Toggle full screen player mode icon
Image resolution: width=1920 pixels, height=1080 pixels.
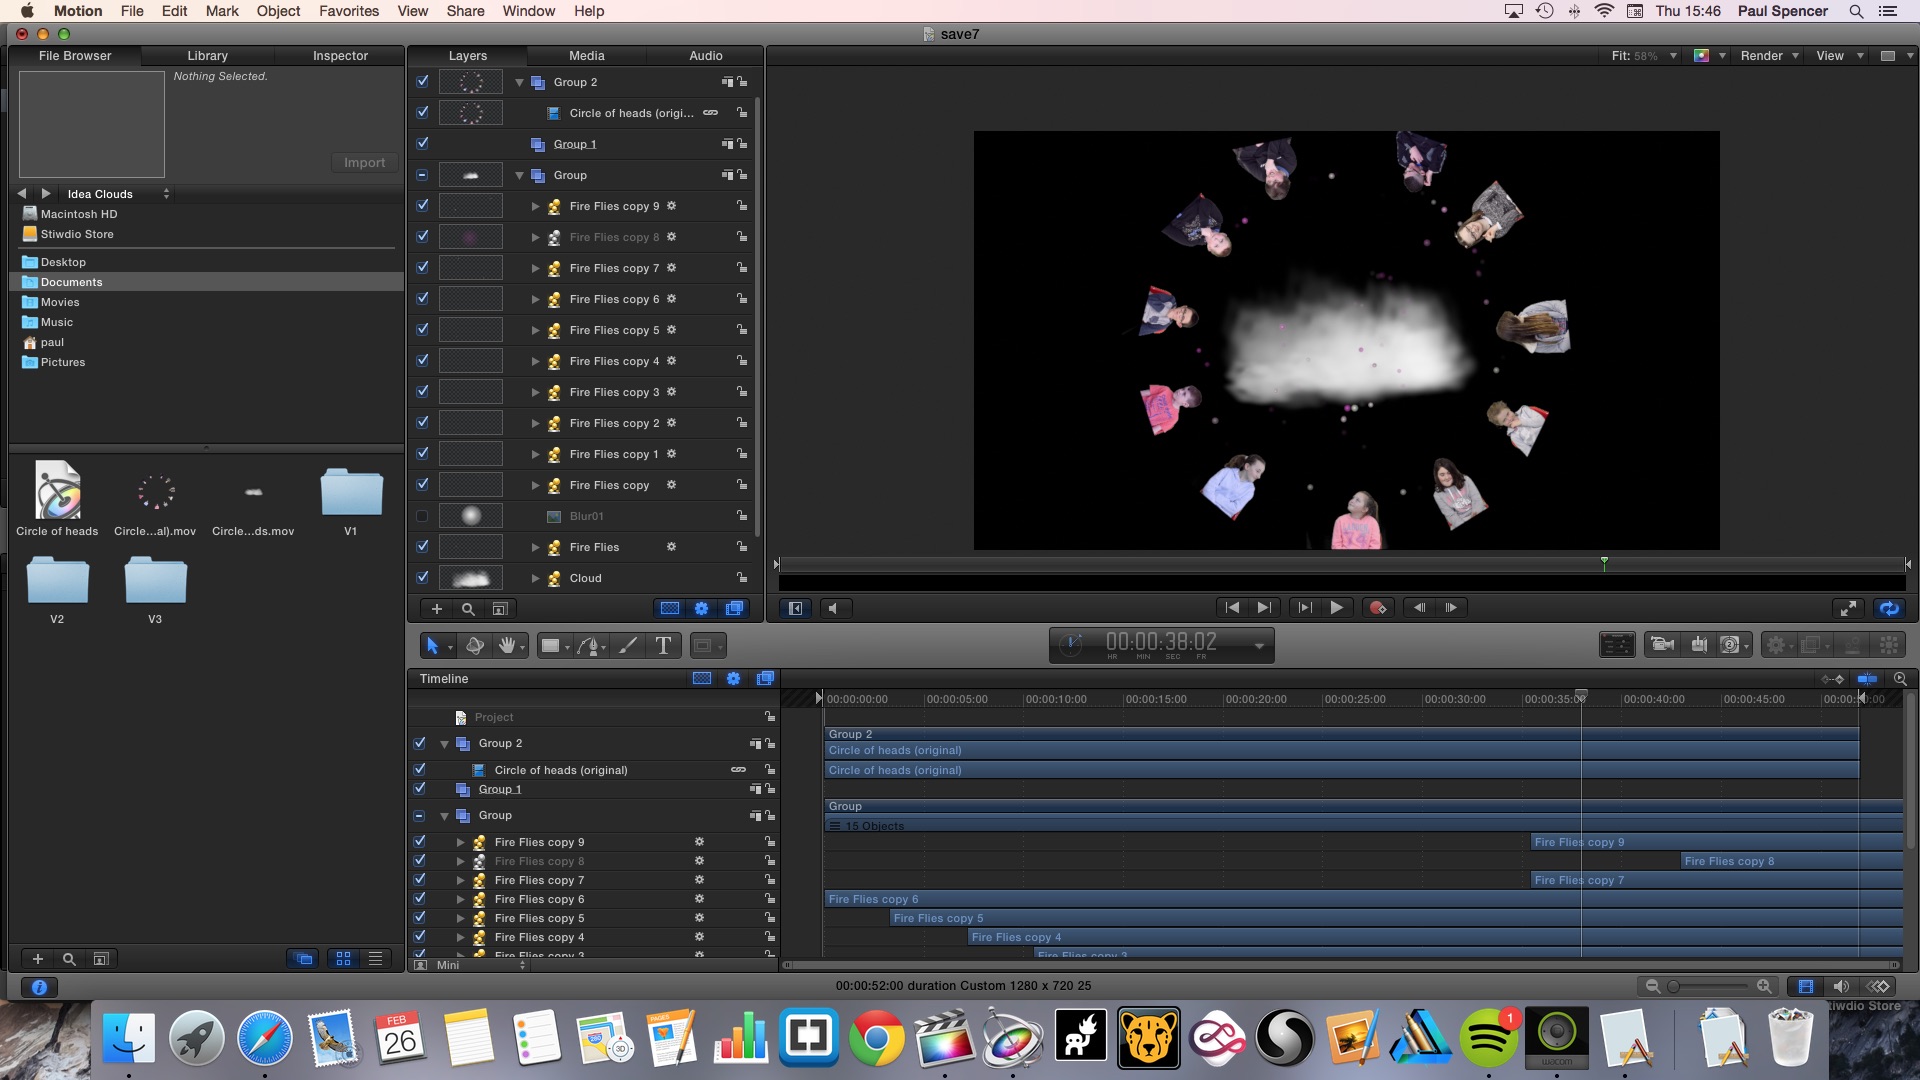point(1848,608)
